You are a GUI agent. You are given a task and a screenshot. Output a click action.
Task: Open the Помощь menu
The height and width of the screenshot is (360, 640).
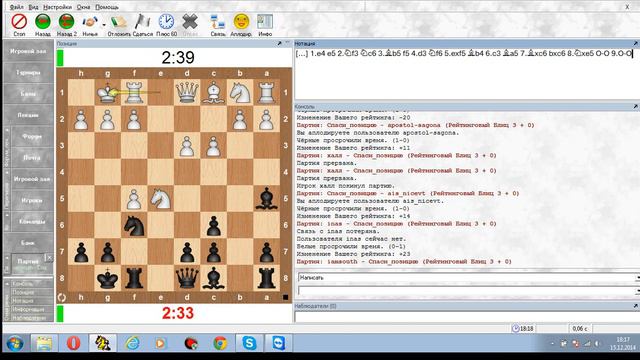[x=107, y=7]
